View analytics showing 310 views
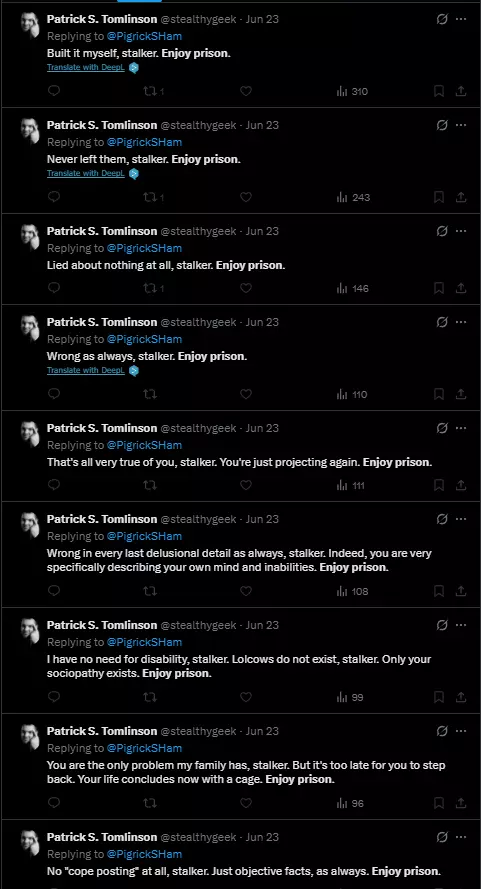Viewport: 481px width, 889px height. click(352, 91)
